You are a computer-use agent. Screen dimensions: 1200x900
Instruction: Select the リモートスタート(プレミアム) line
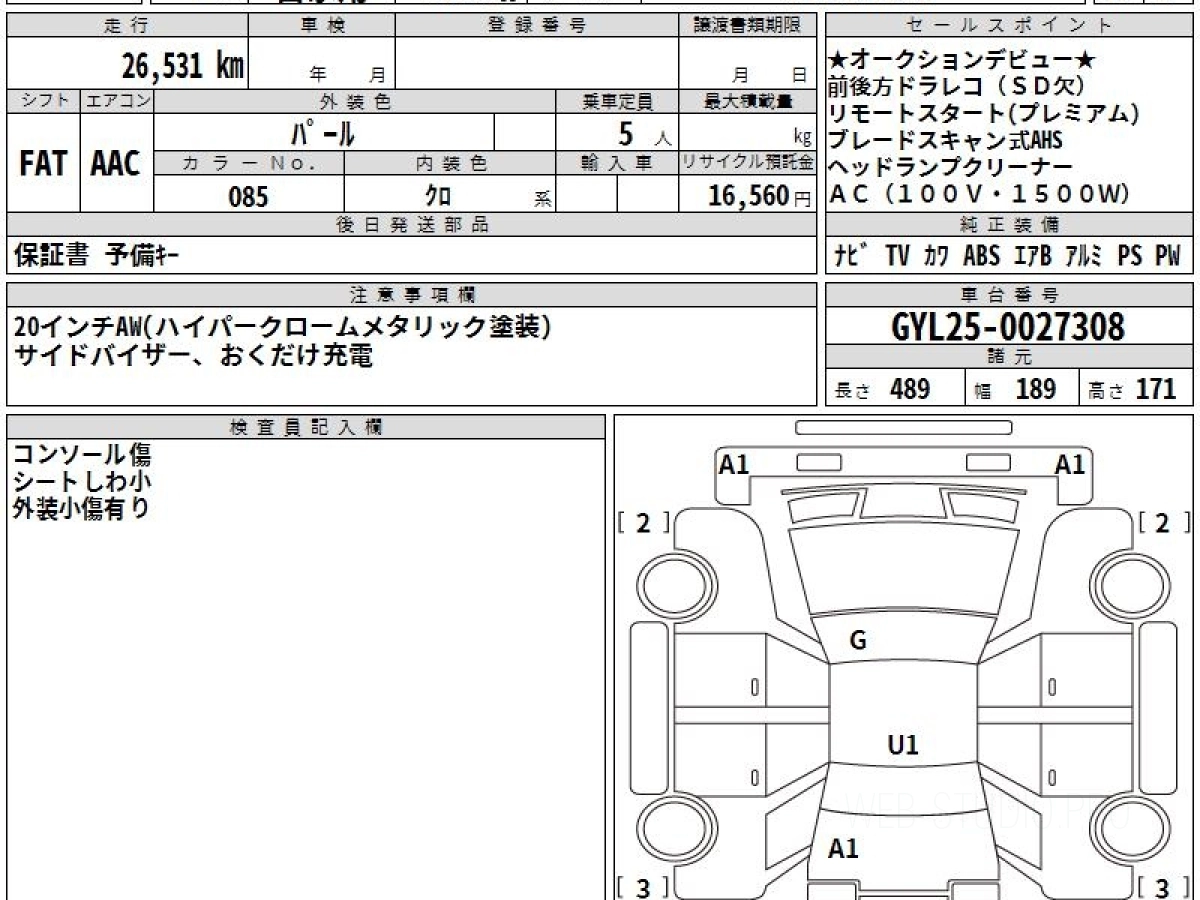[x=984, y=113]
